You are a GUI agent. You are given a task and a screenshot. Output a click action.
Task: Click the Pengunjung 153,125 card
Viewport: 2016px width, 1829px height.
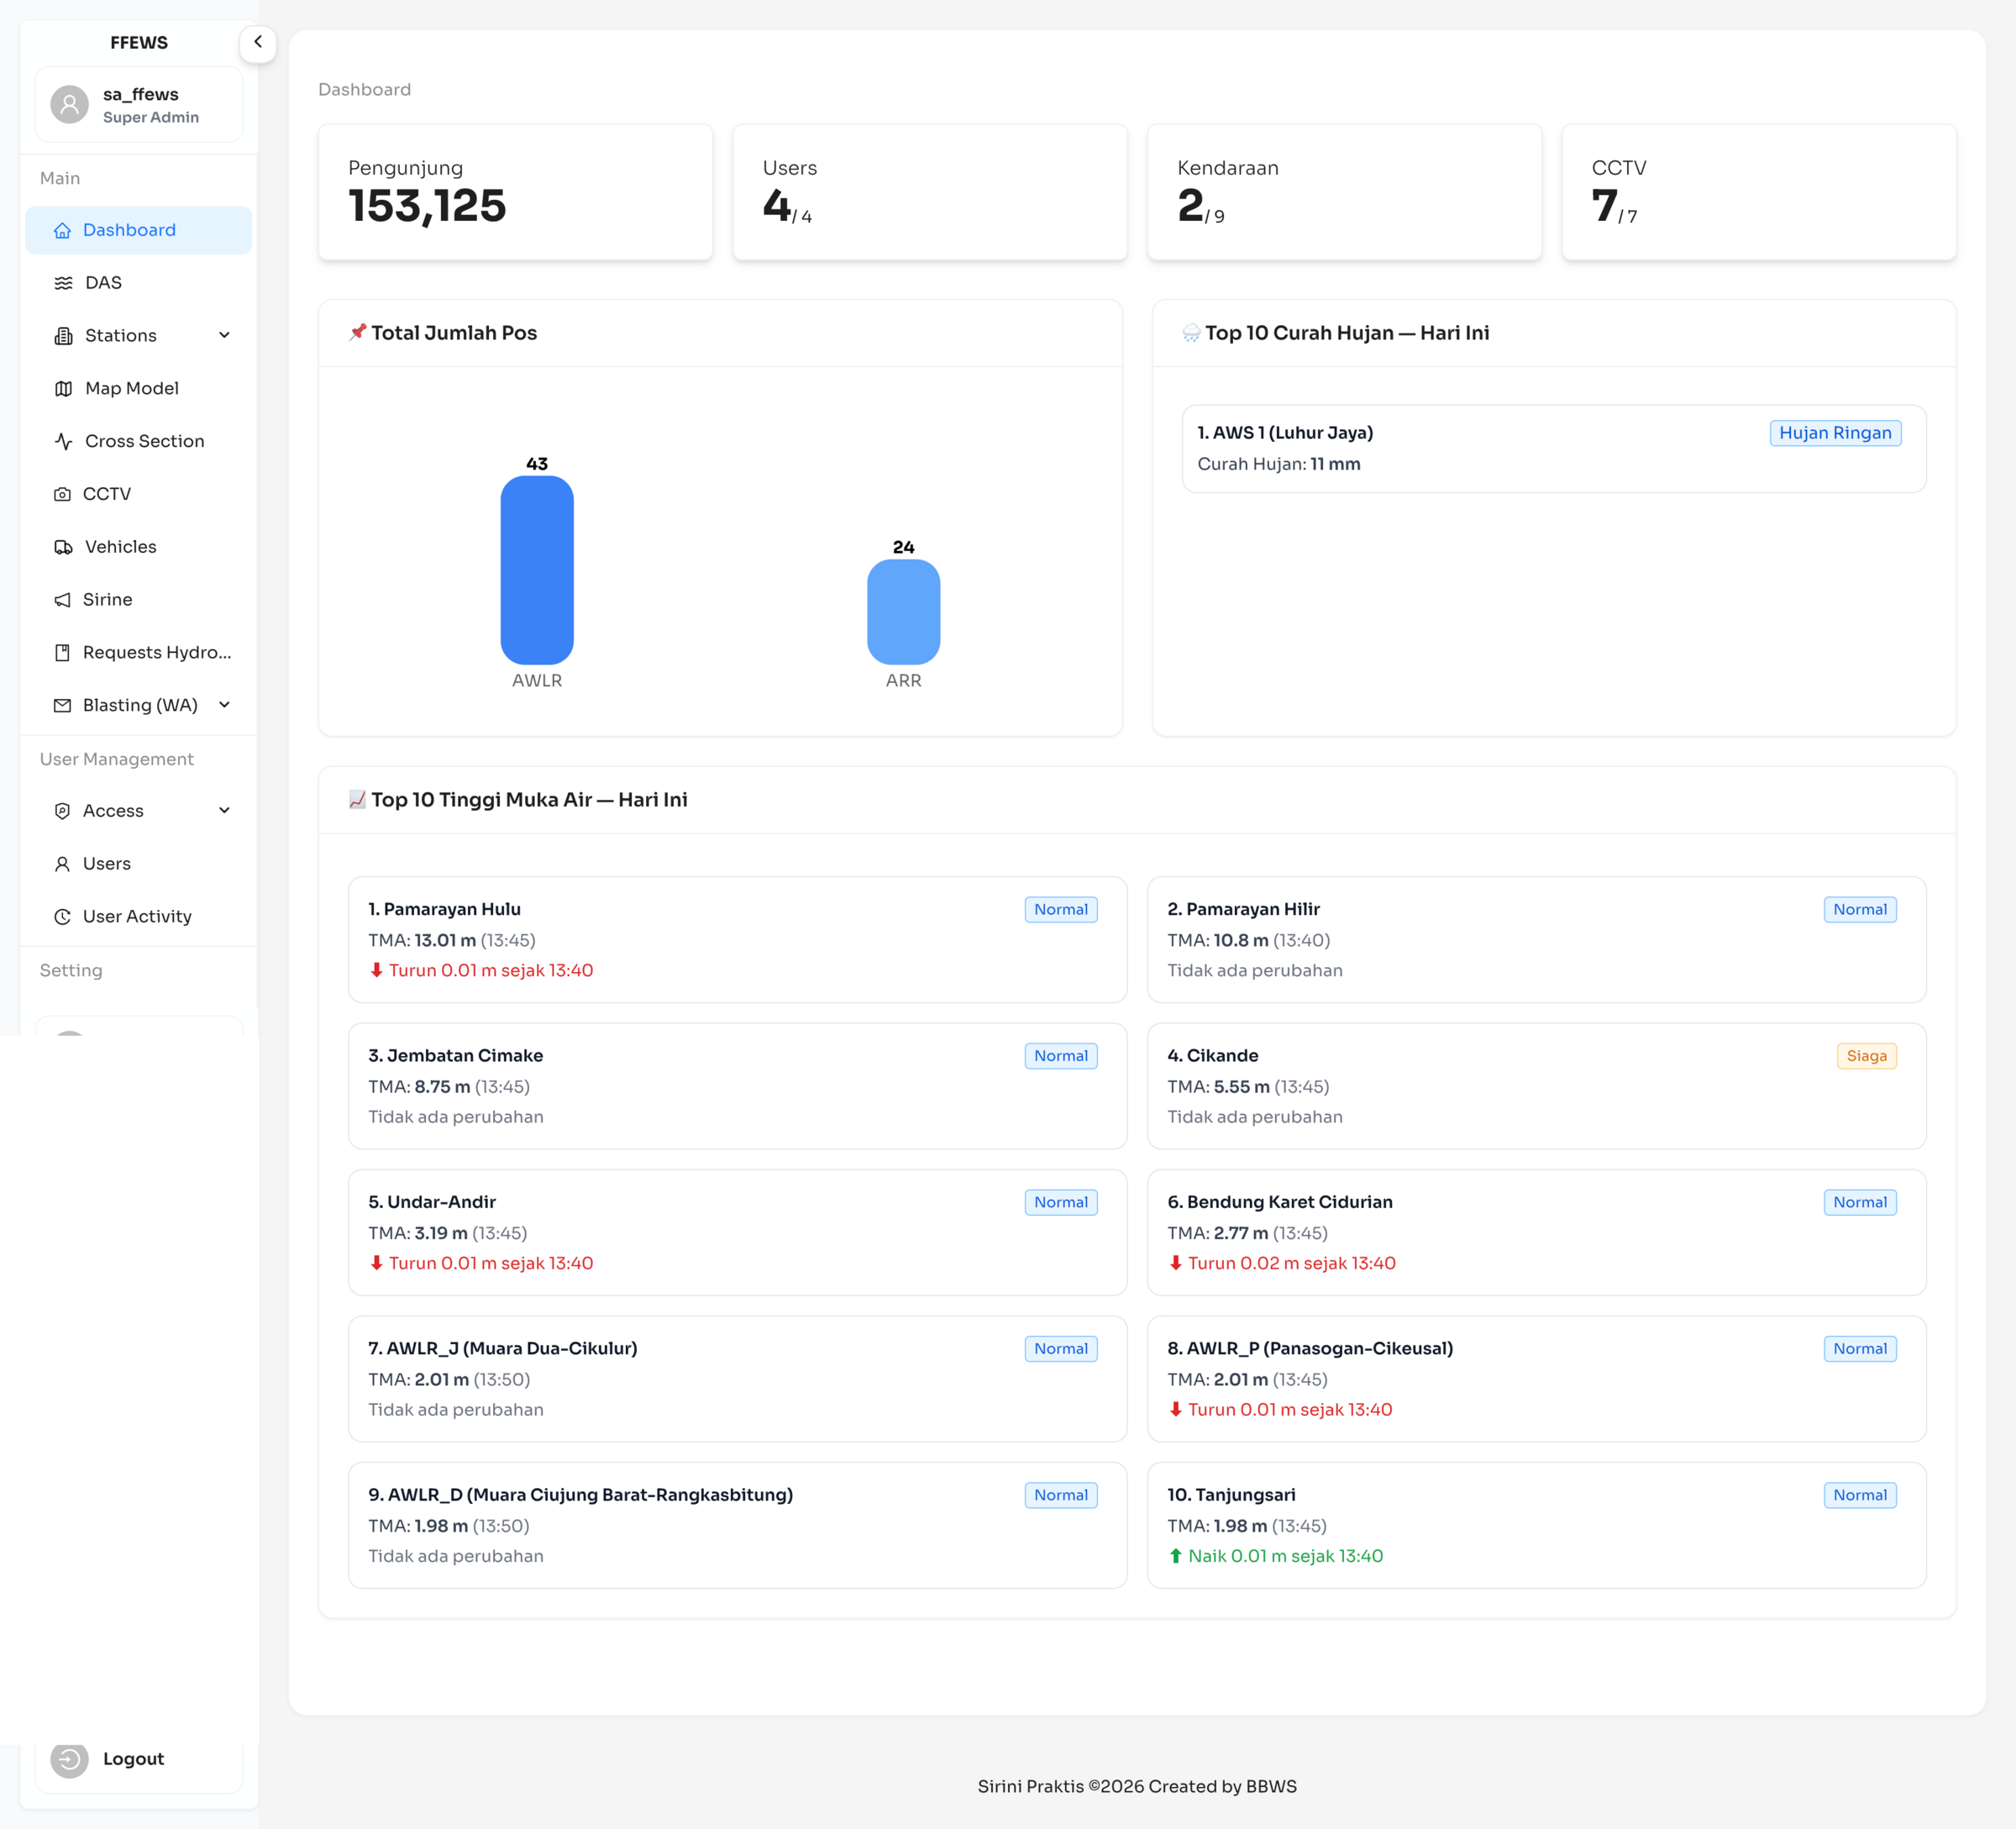515,192
